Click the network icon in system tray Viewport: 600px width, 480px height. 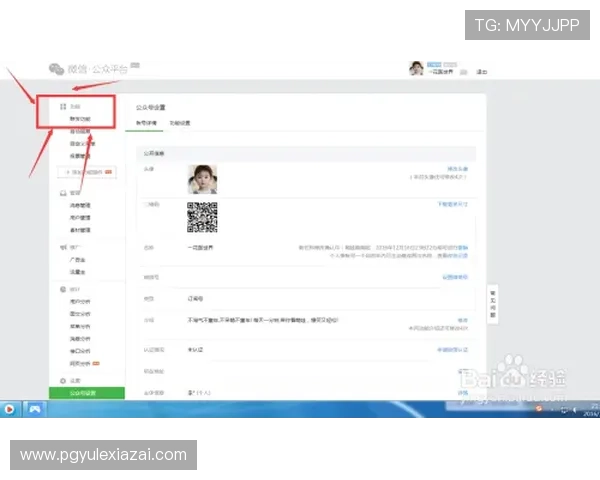point(564,410)
